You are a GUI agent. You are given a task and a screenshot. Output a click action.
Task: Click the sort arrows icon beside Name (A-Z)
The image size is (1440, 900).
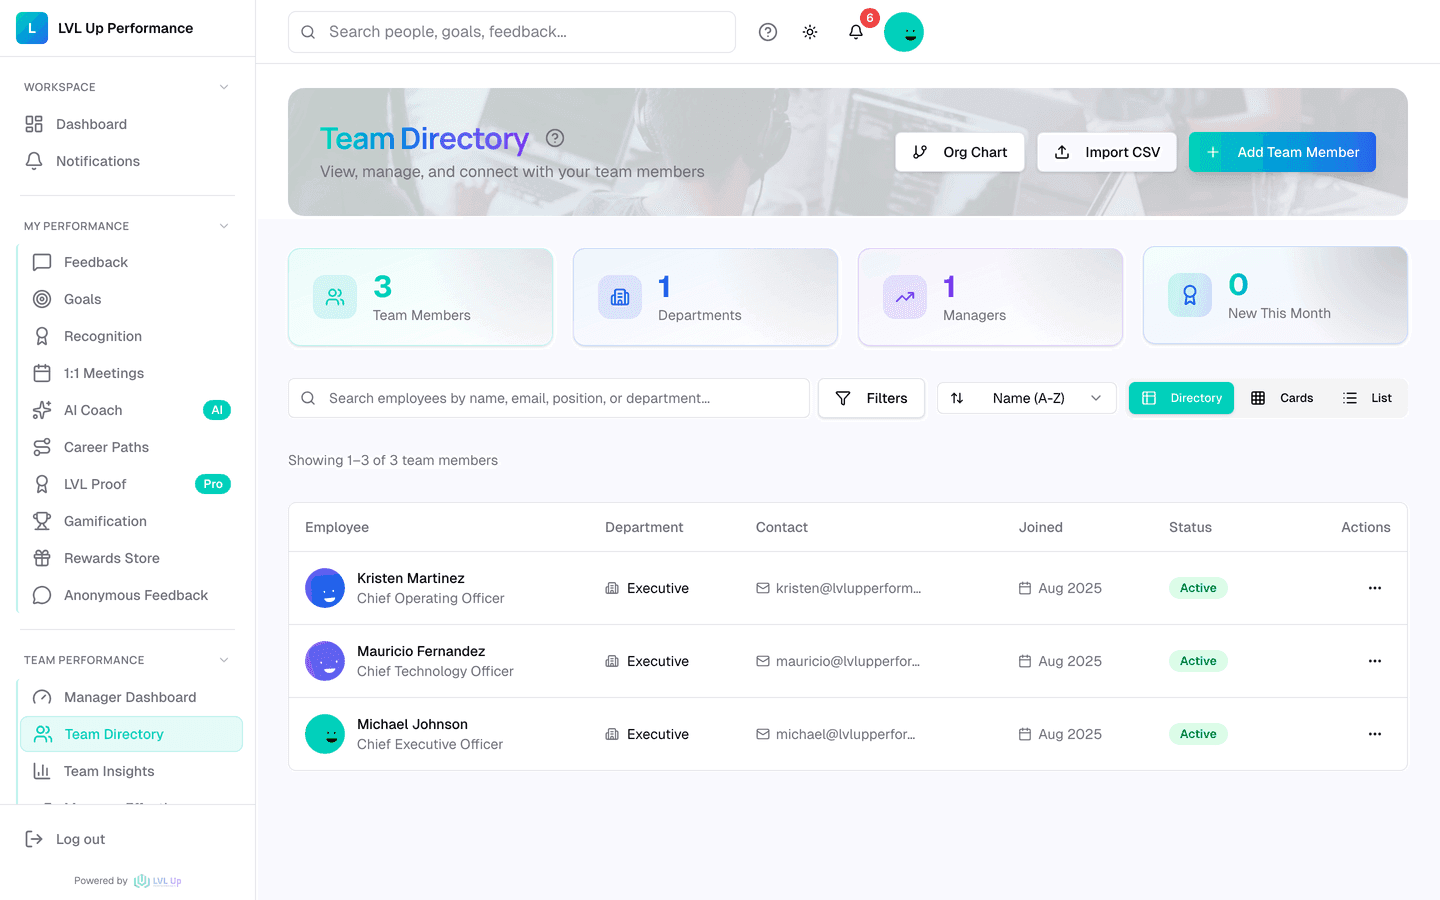point(957,398)
